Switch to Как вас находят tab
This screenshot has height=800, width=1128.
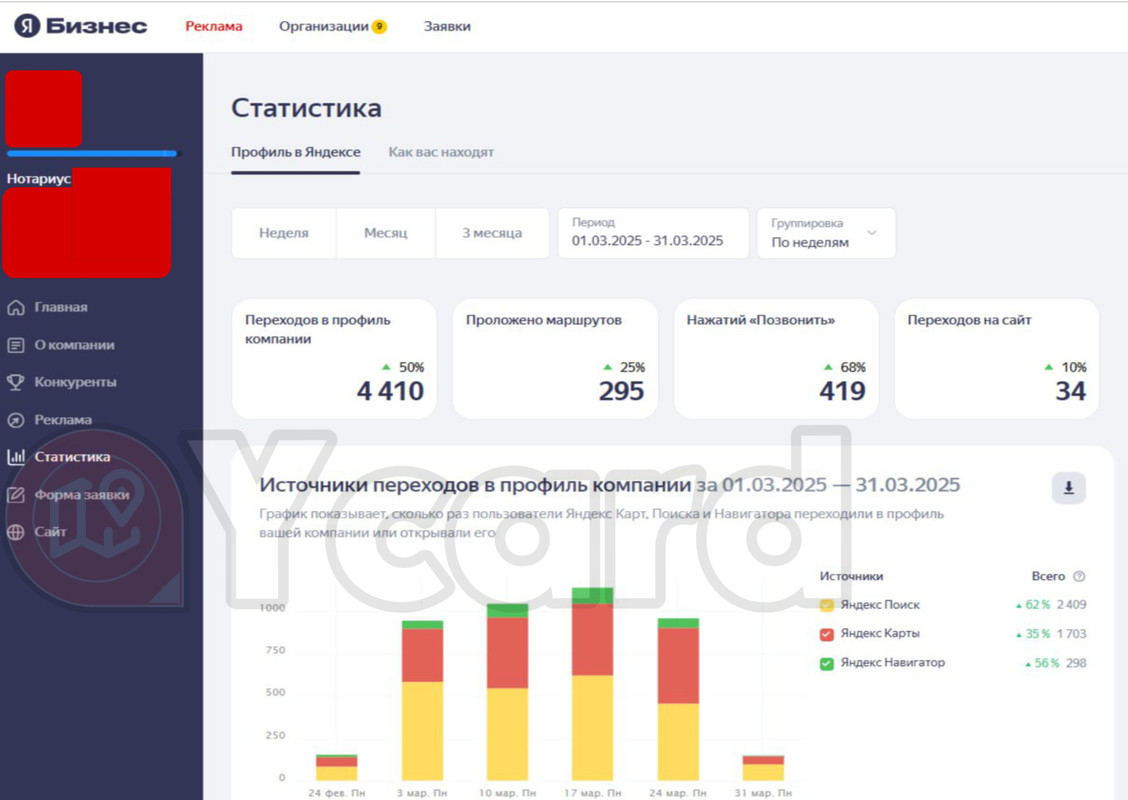(441, 153)
